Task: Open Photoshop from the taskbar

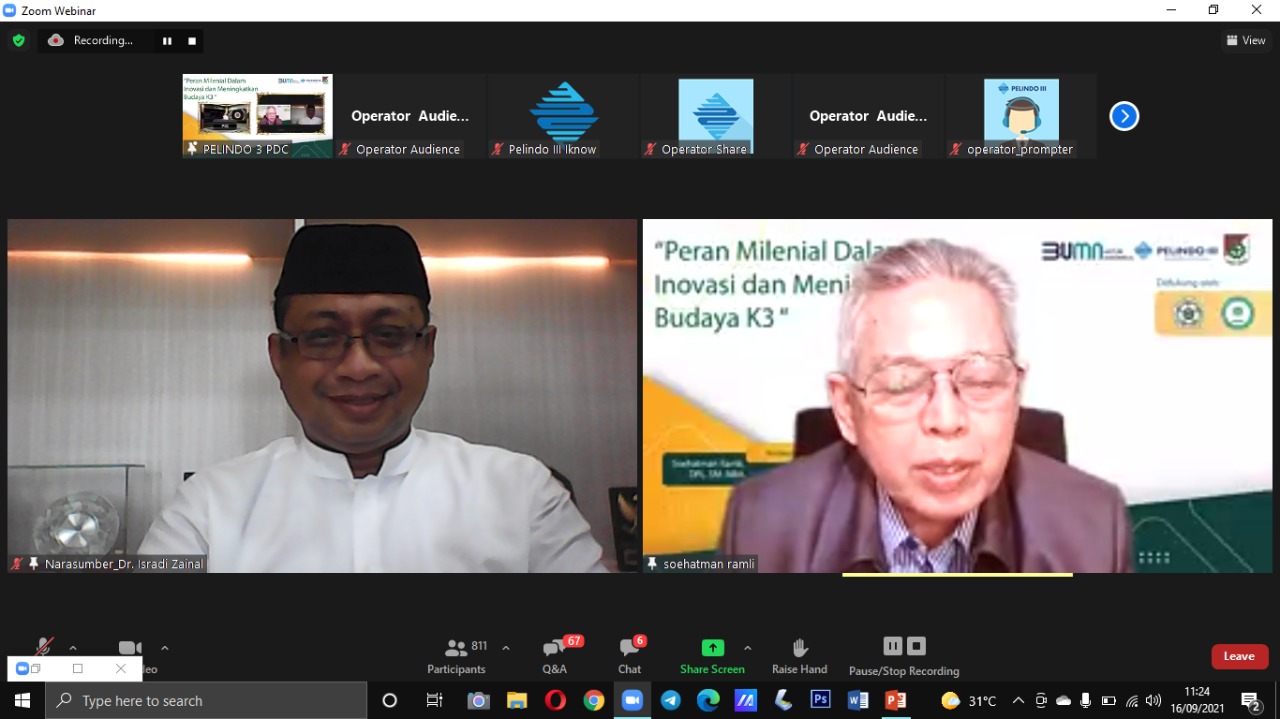Action: coord(820,700)
